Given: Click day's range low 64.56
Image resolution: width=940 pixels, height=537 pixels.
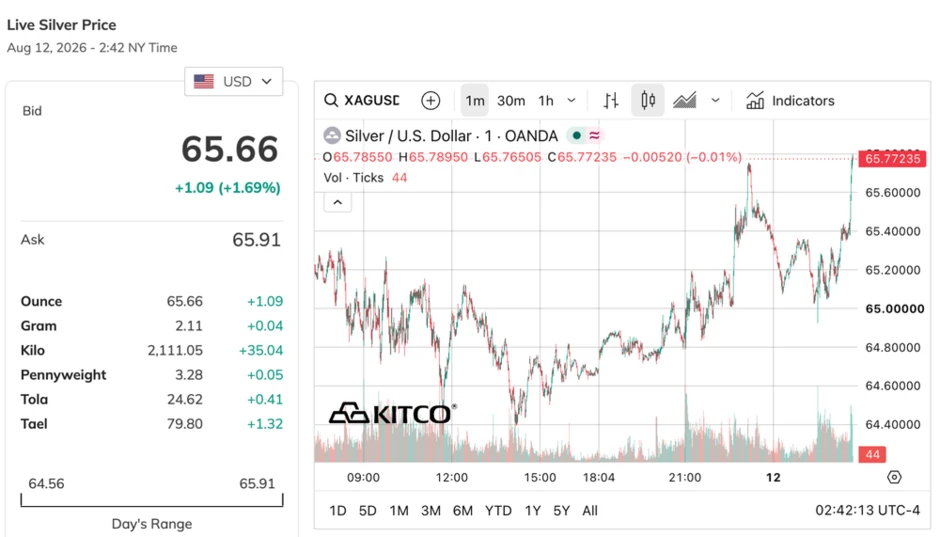Looking at the screenshot, I should (46, 484).
